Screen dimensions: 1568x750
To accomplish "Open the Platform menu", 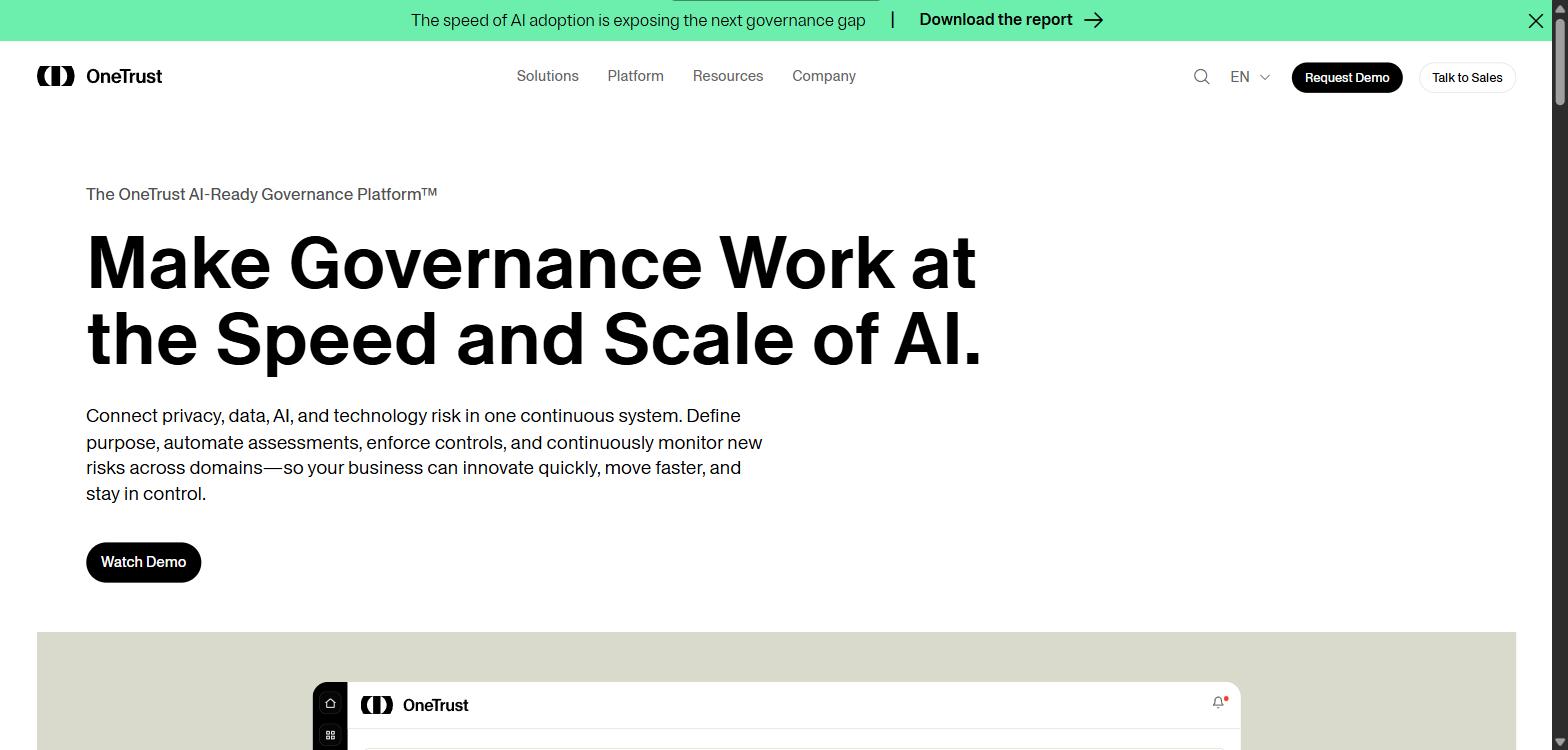I will 635,76.
